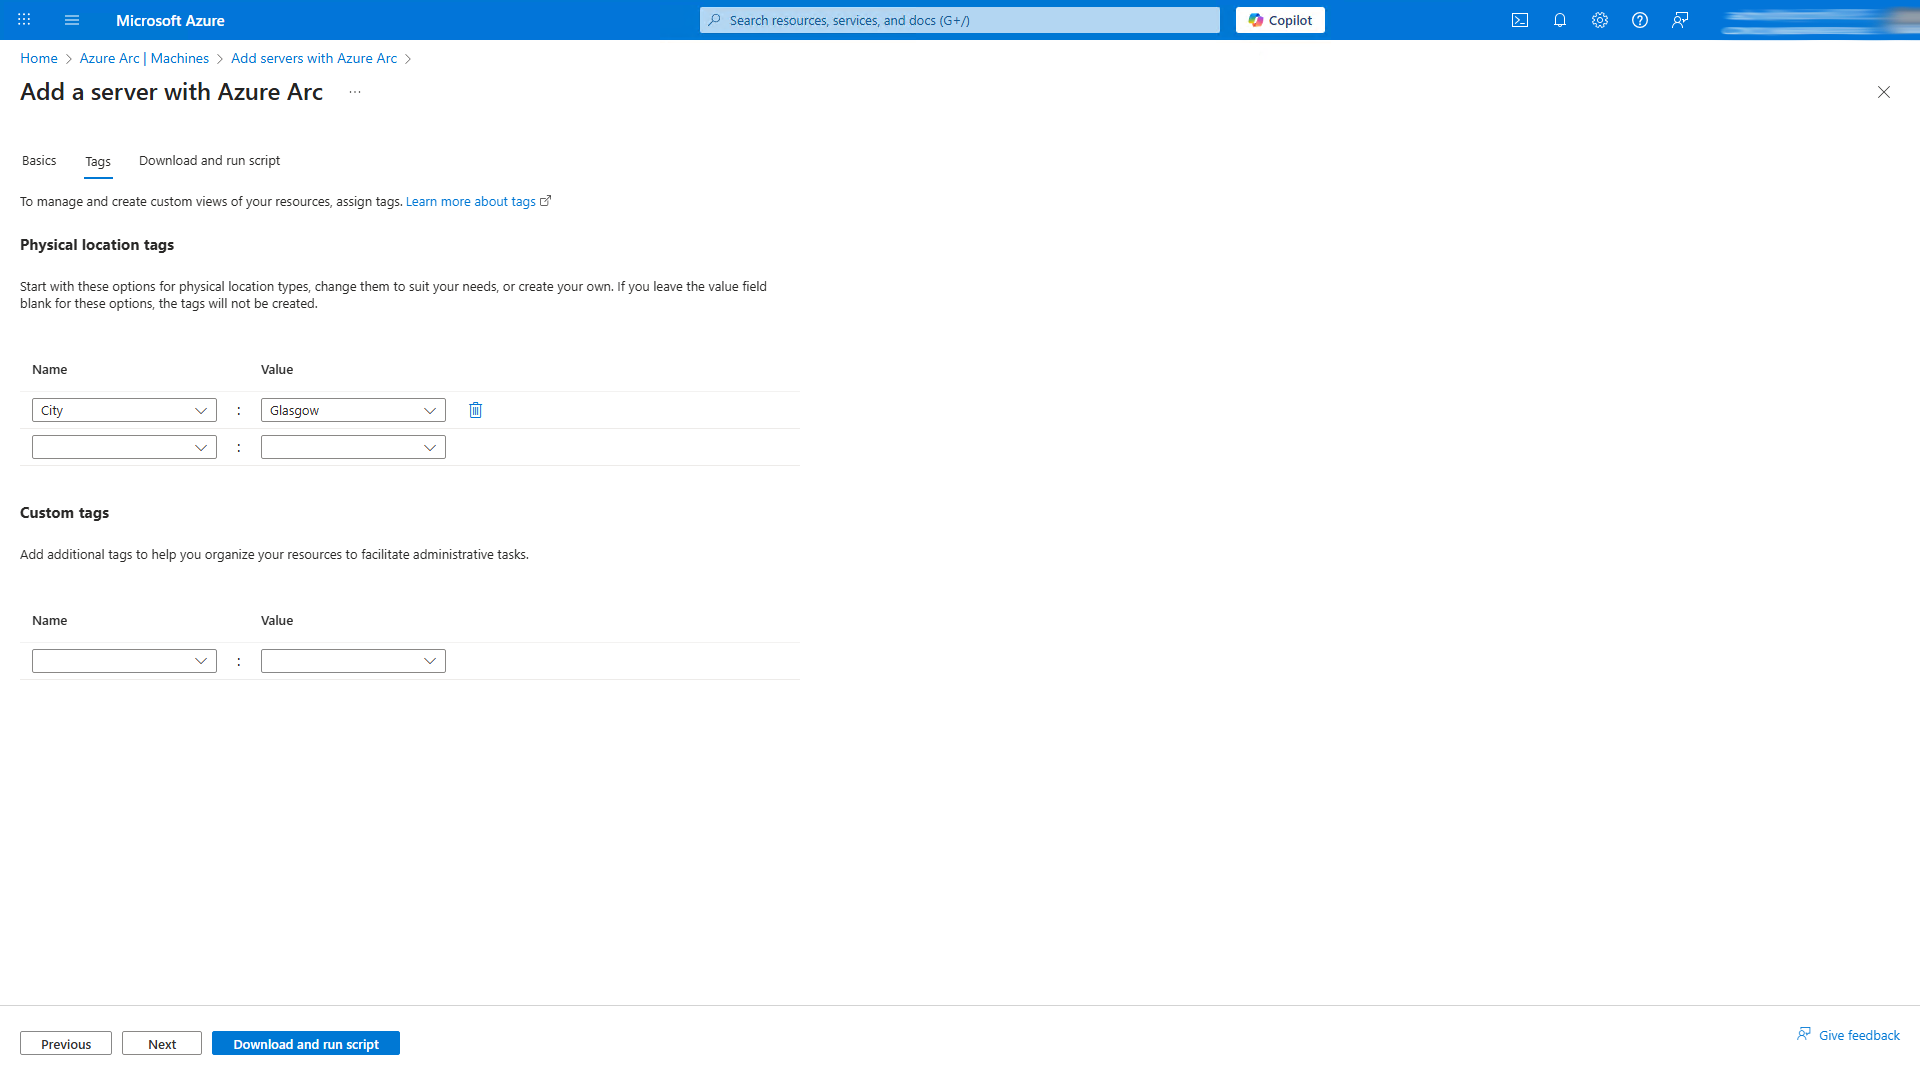Delete the City tag row
1920x1080 pixels.
click(x=475, y=410)
